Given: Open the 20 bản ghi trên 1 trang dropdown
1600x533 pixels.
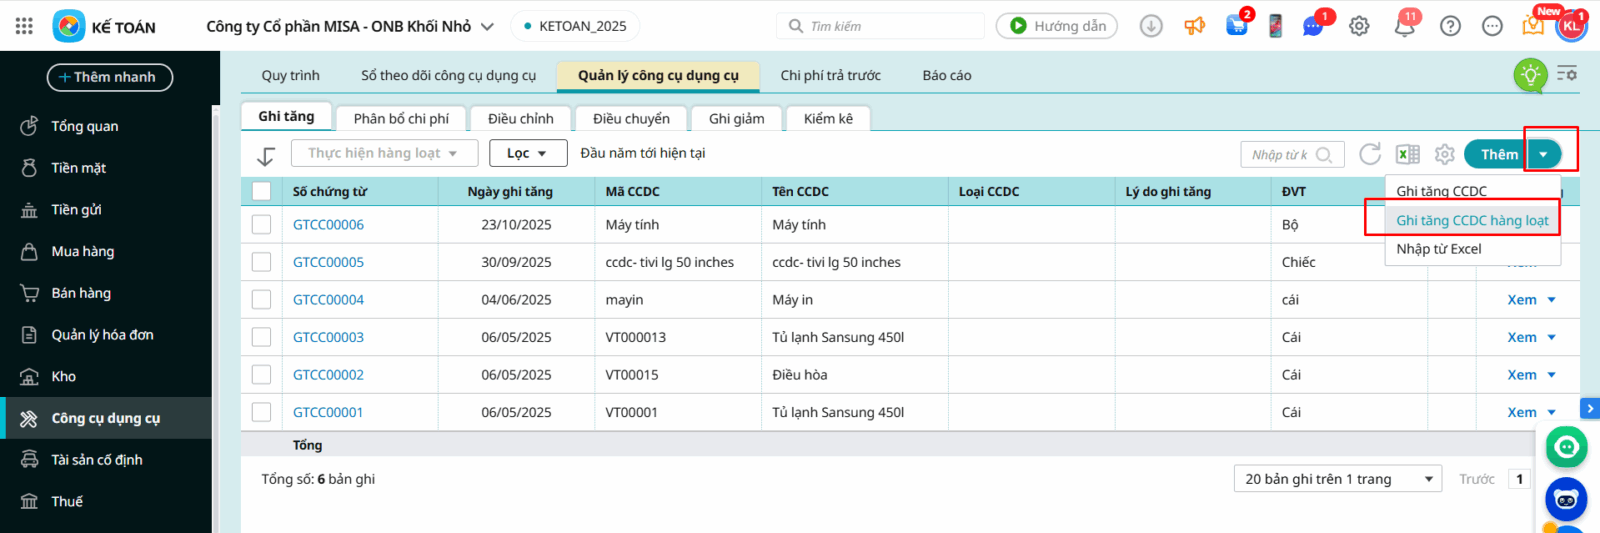Looking at the screenshot, I should (x=1337, y=479).
